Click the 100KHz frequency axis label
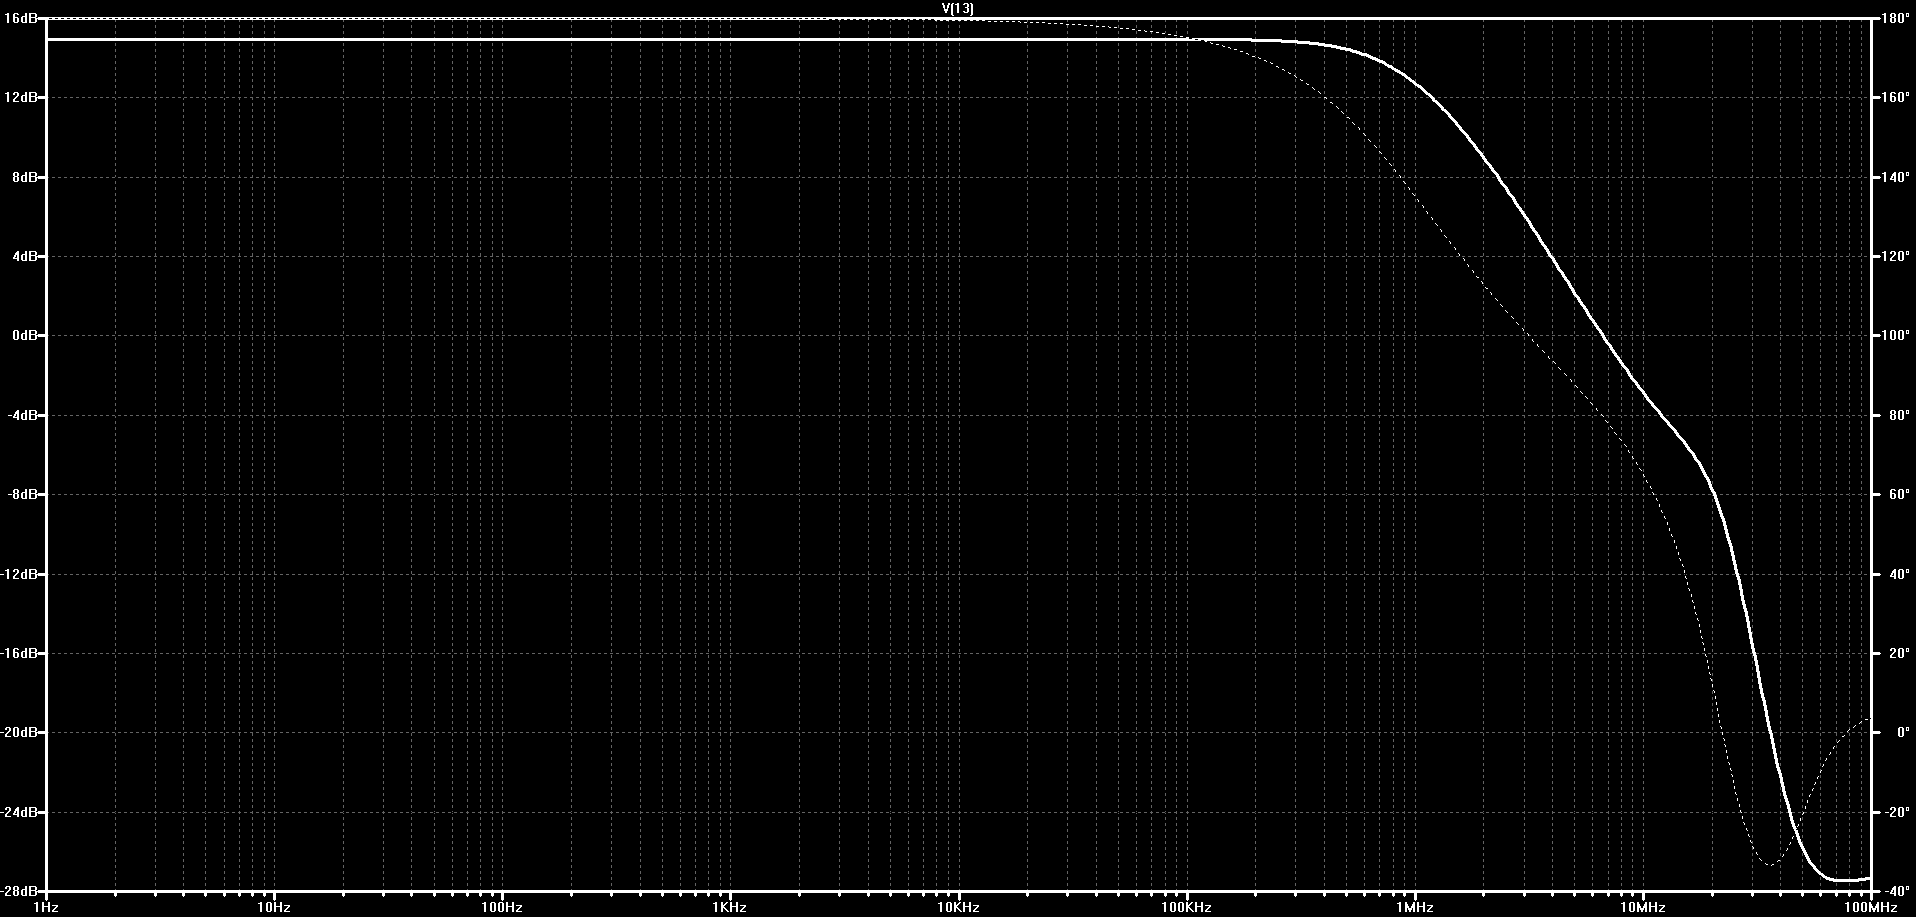The height and width of the screenshot is (917, 1916). click(1187, 908)
